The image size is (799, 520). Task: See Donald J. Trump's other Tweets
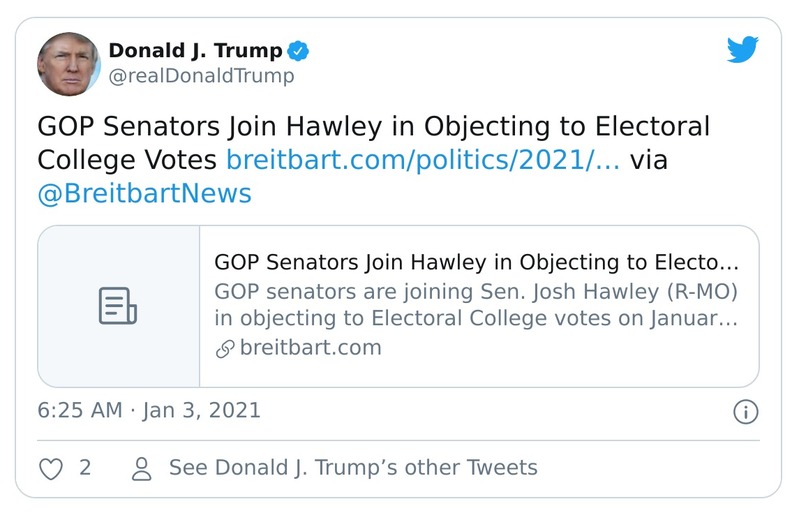pyautogui.click(x=353, y=467)
